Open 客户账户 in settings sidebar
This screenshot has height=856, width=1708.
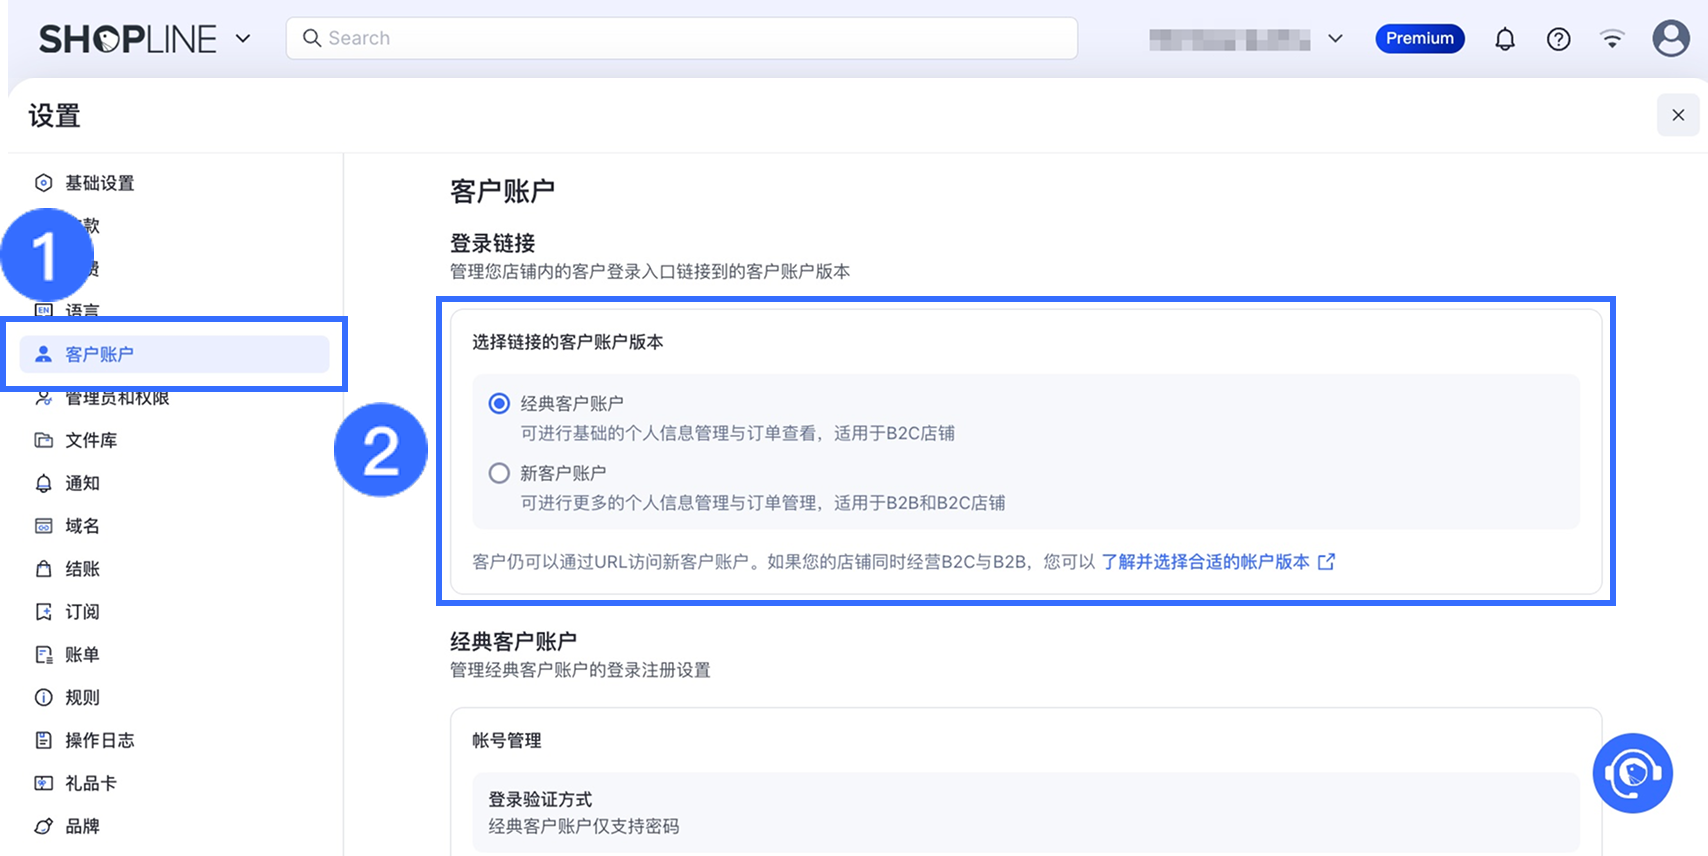(99, 354)
